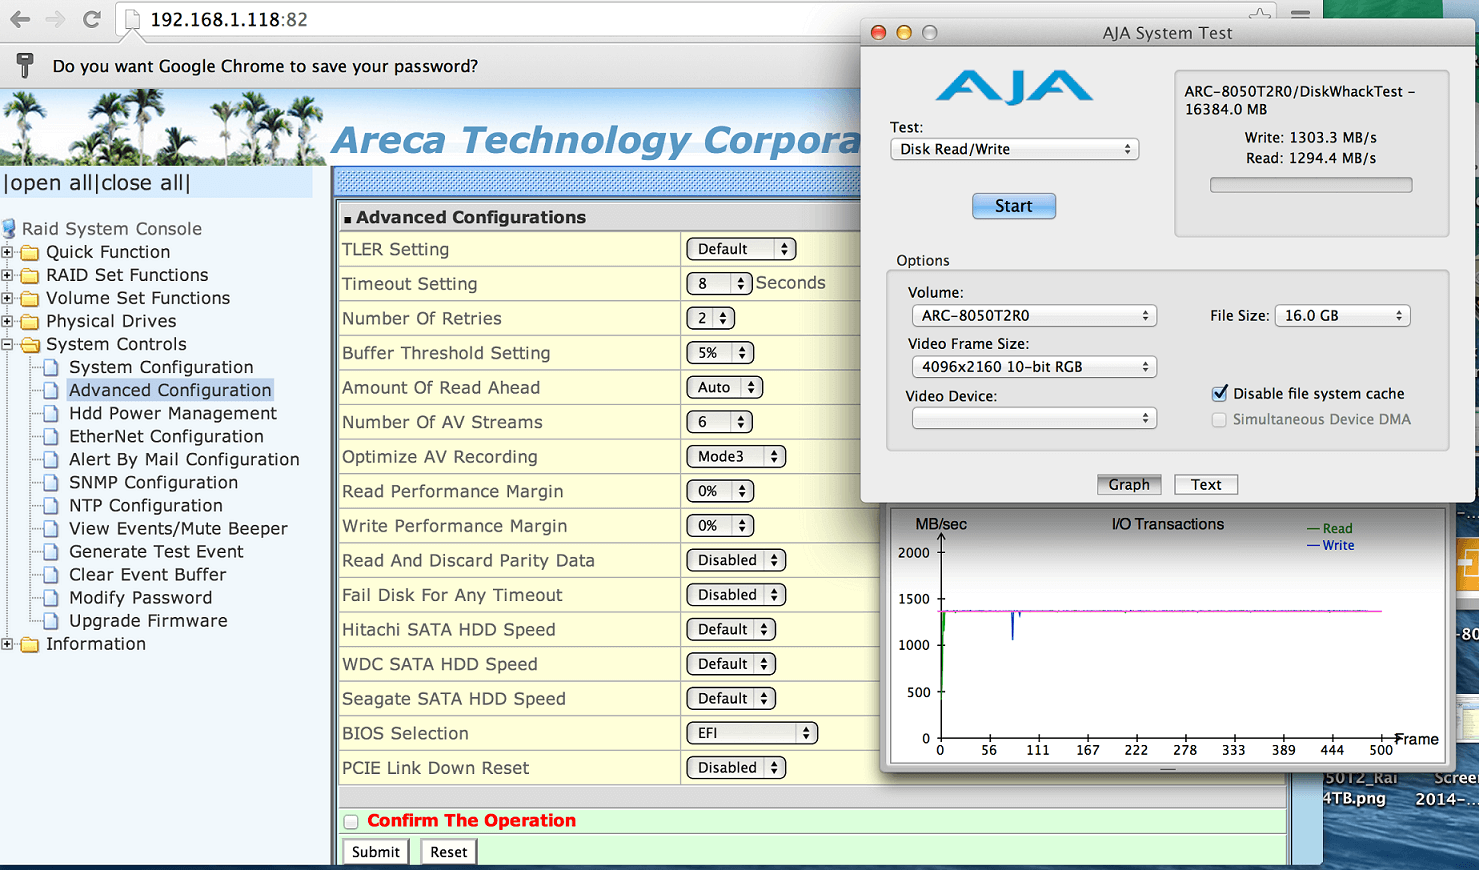Click the RAID Set Functions folder icon

(30, 275)
